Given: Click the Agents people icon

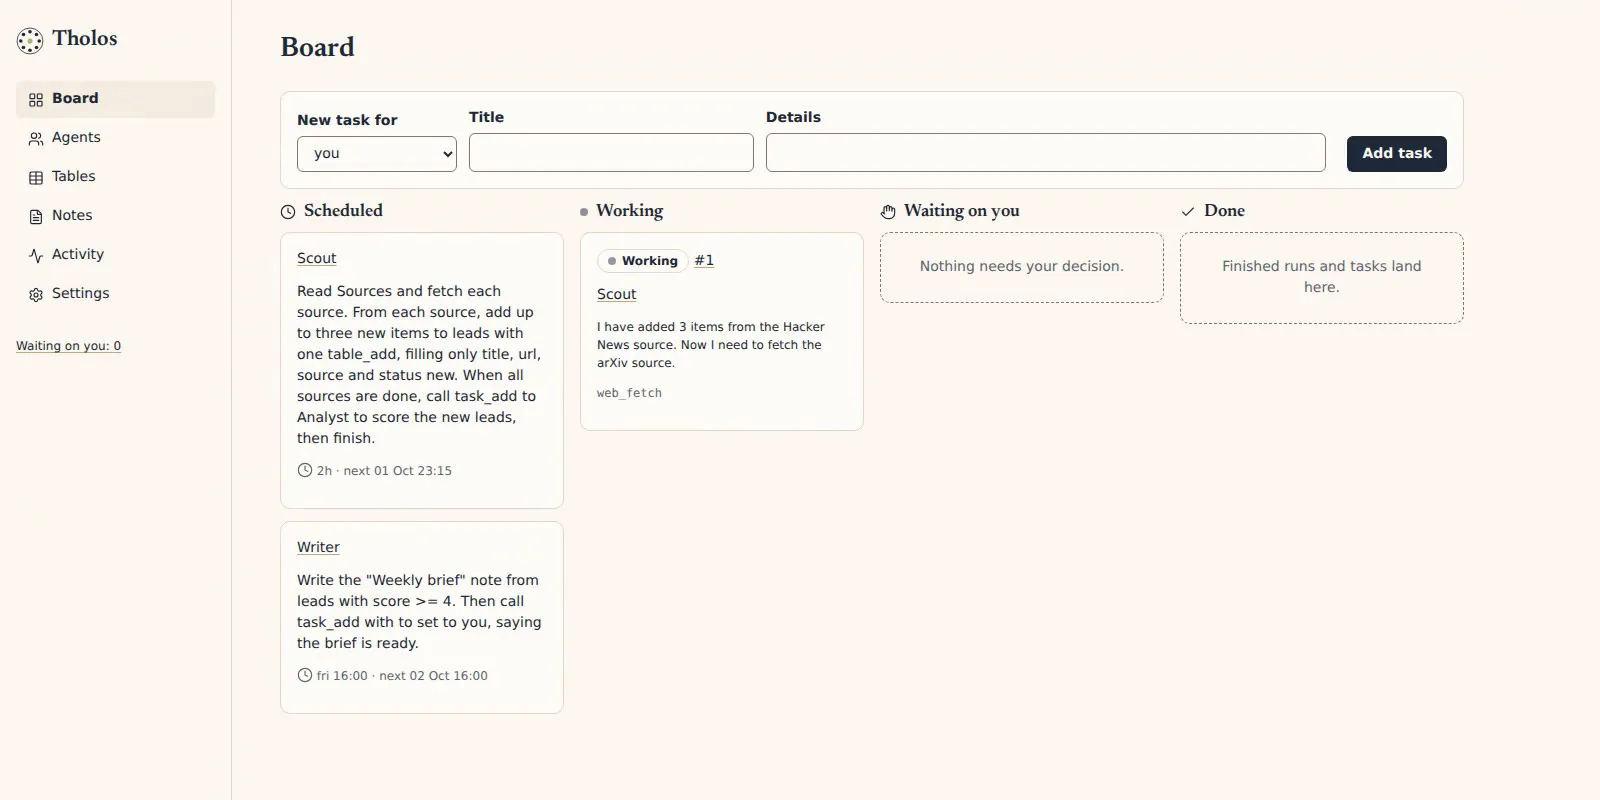Looking at the screenshot, I should point(36,139).
